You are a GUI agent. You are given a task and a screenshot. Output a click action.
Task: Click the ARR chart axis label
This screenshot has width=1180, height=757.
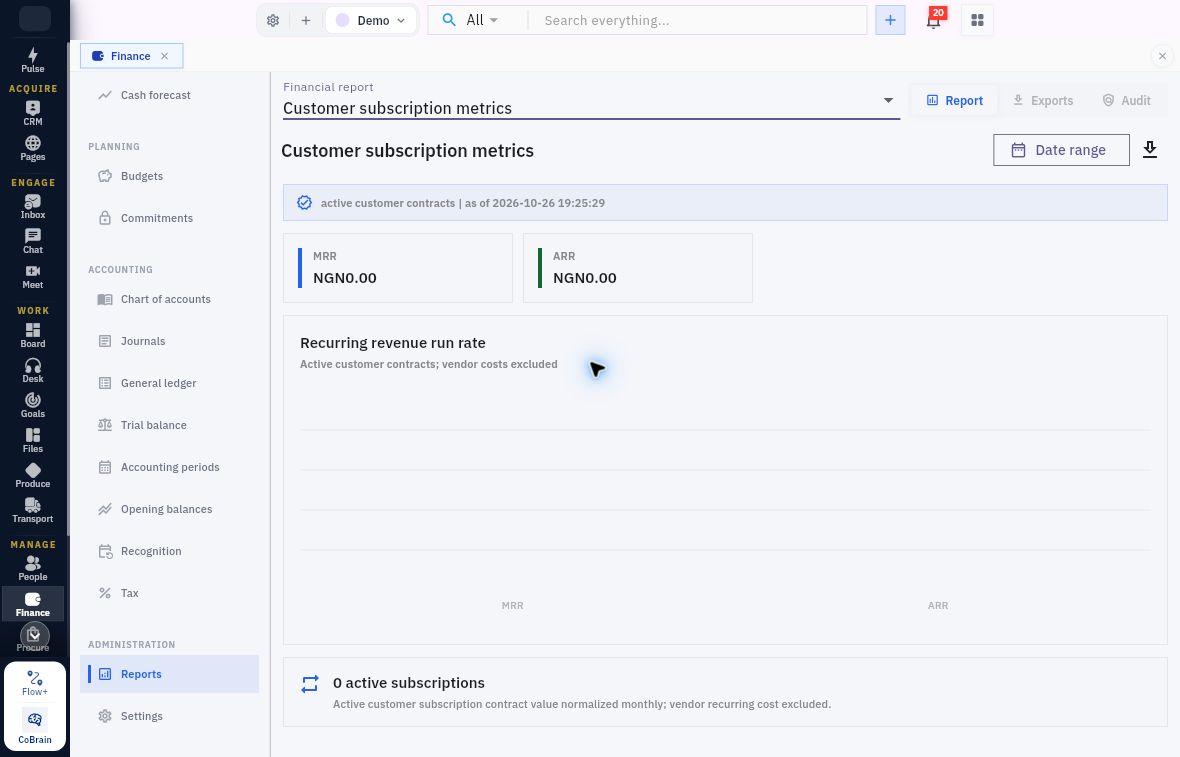coord(938,606)
